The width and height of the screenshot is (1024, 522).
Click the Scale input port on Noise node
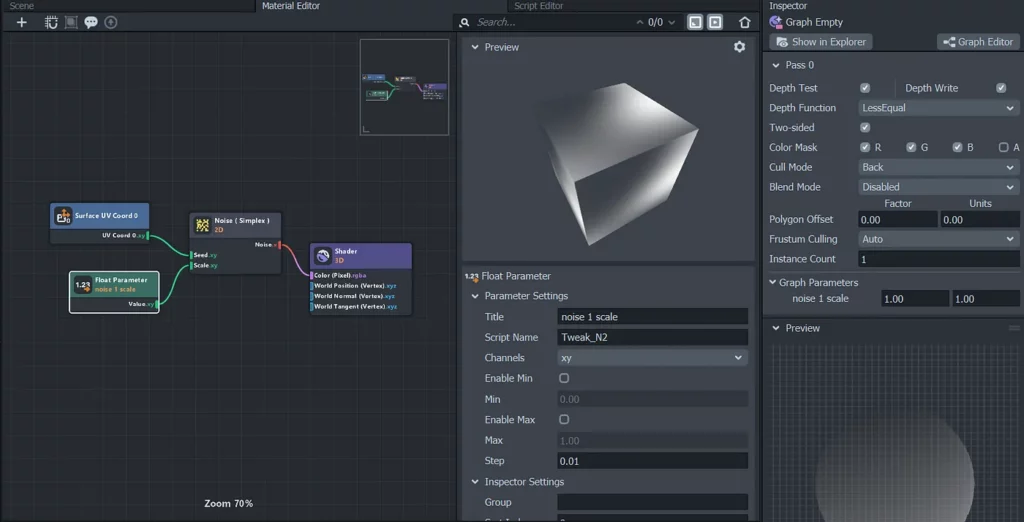[191, 265]
